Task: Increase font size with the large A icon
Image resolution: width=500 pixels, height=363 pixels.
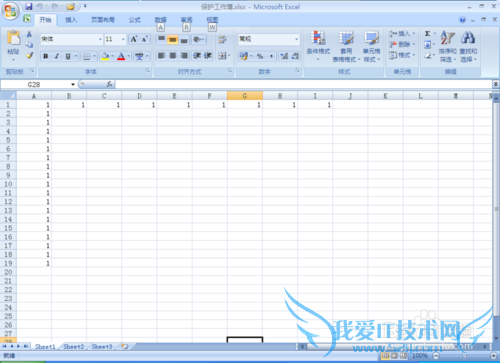Action: [x=134, y=39]
